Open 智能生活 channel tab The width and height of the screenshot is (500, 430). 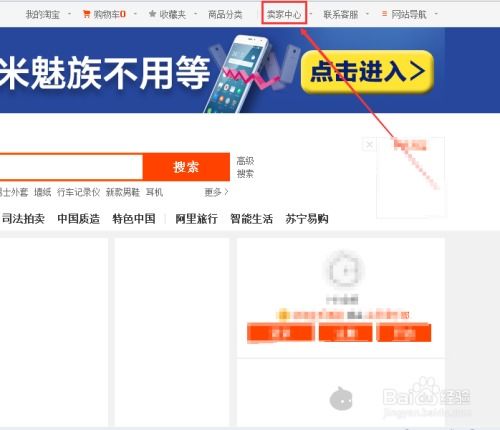(x=251, y=219)
